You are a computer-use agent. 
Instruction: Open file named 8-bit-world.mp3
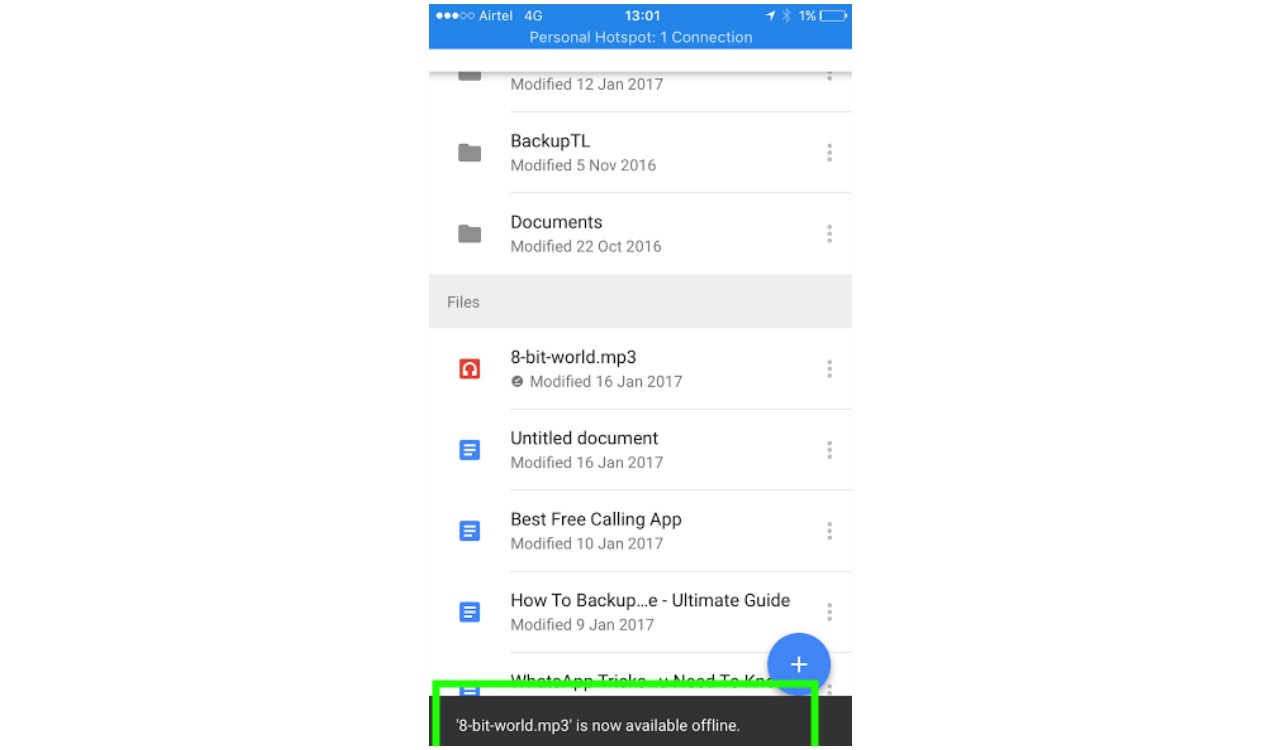coord(573,357)
